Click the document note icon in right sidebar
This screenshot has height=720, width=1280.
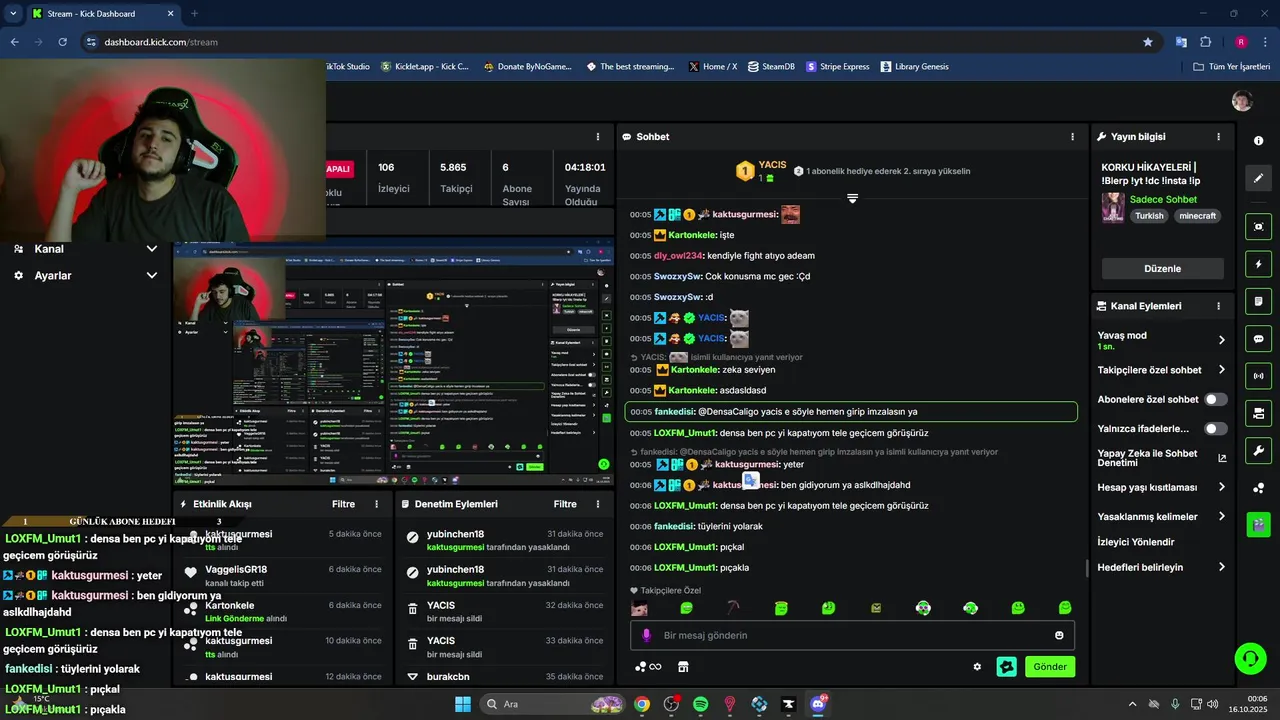point(1258,301)
